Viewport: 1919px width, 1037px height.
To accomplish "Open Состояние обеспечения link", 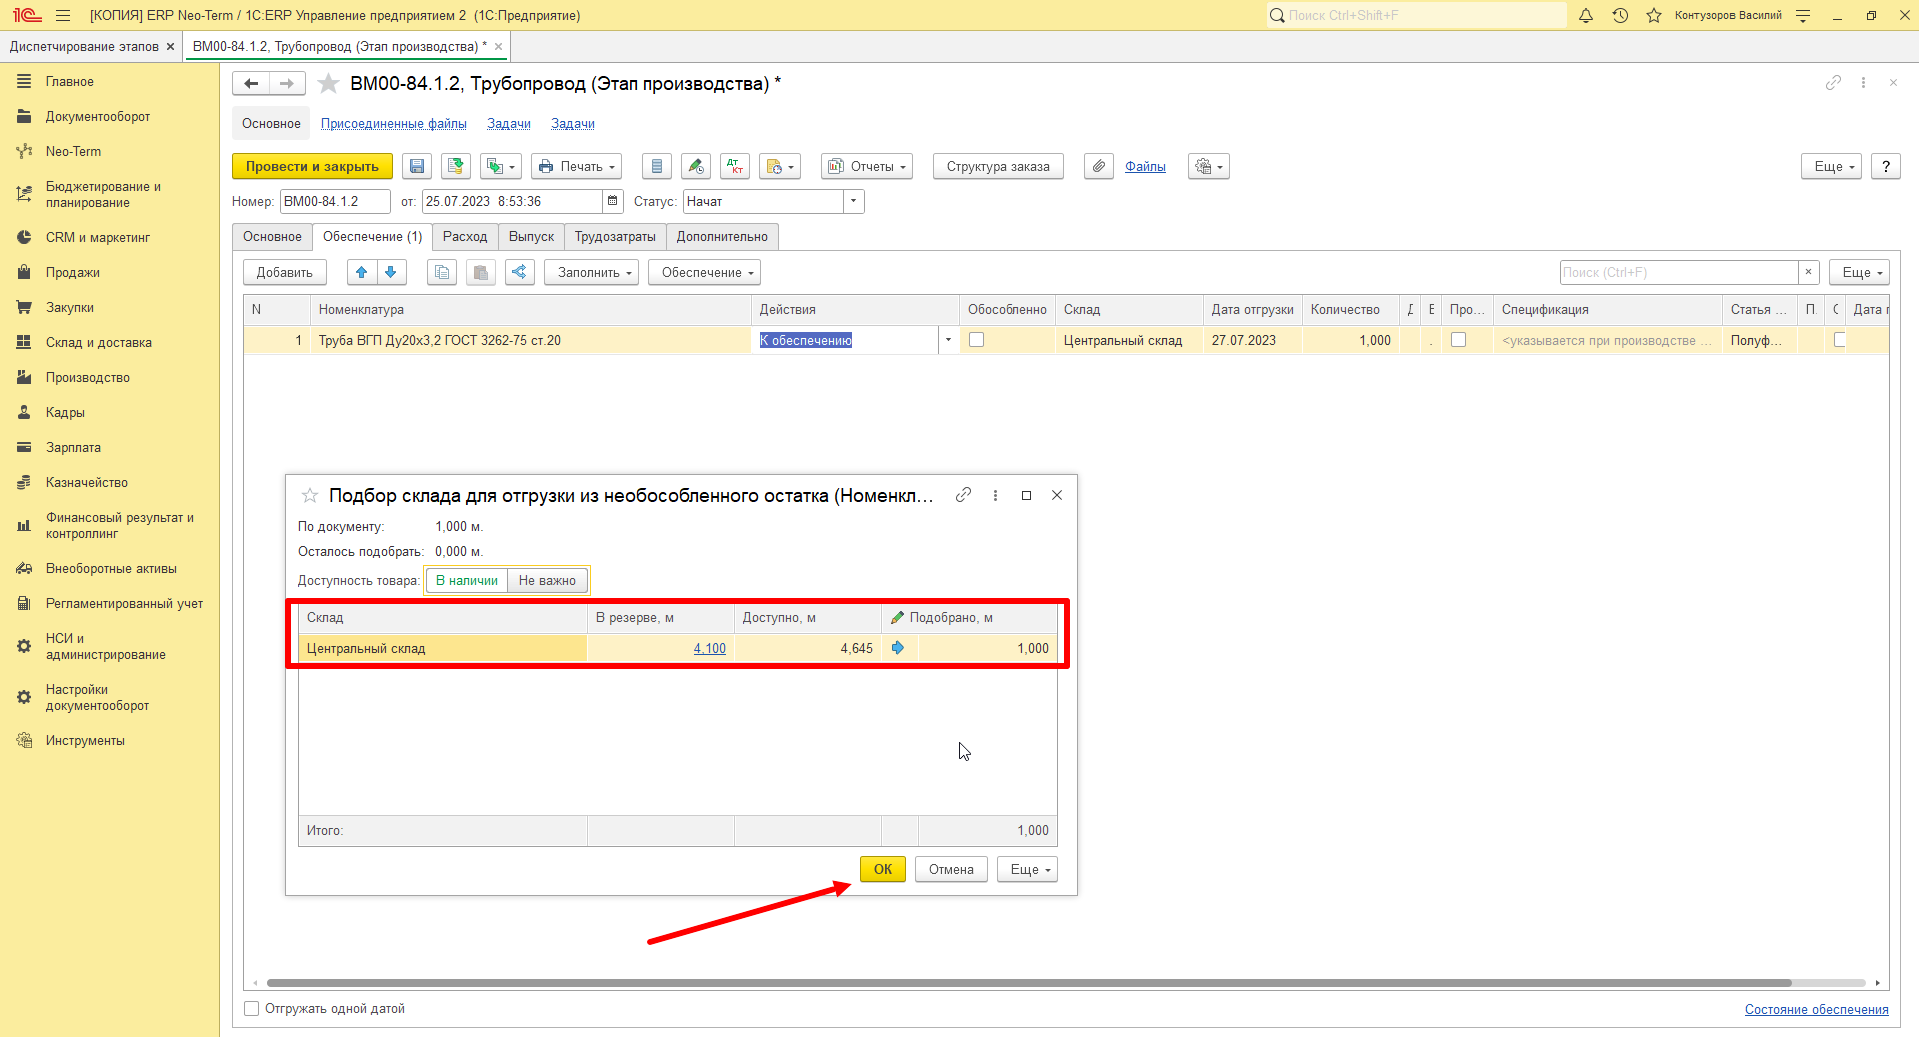I will coord(1816,1009).
